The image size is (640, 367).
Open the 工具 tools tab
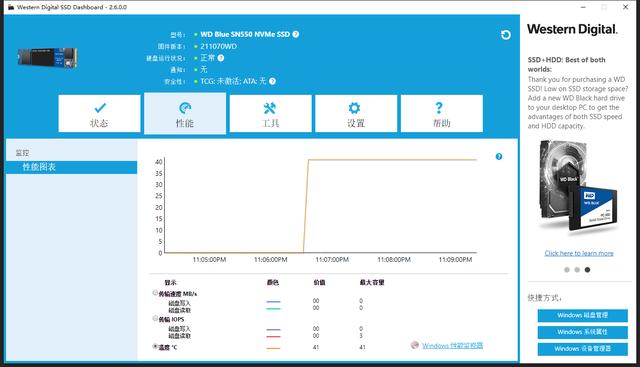[270, 113]
